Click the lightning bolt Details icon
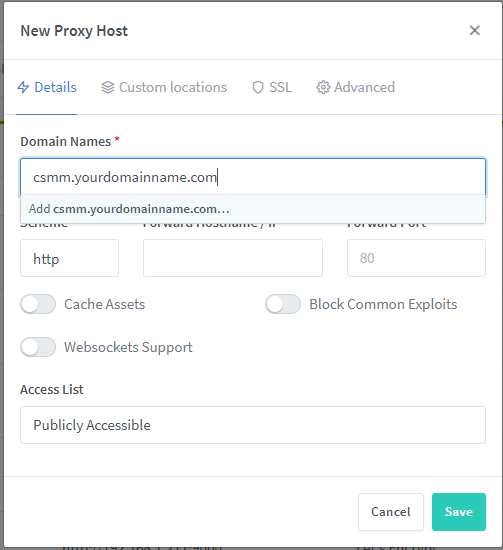This screenshot has width=503, height=550. 23,87
